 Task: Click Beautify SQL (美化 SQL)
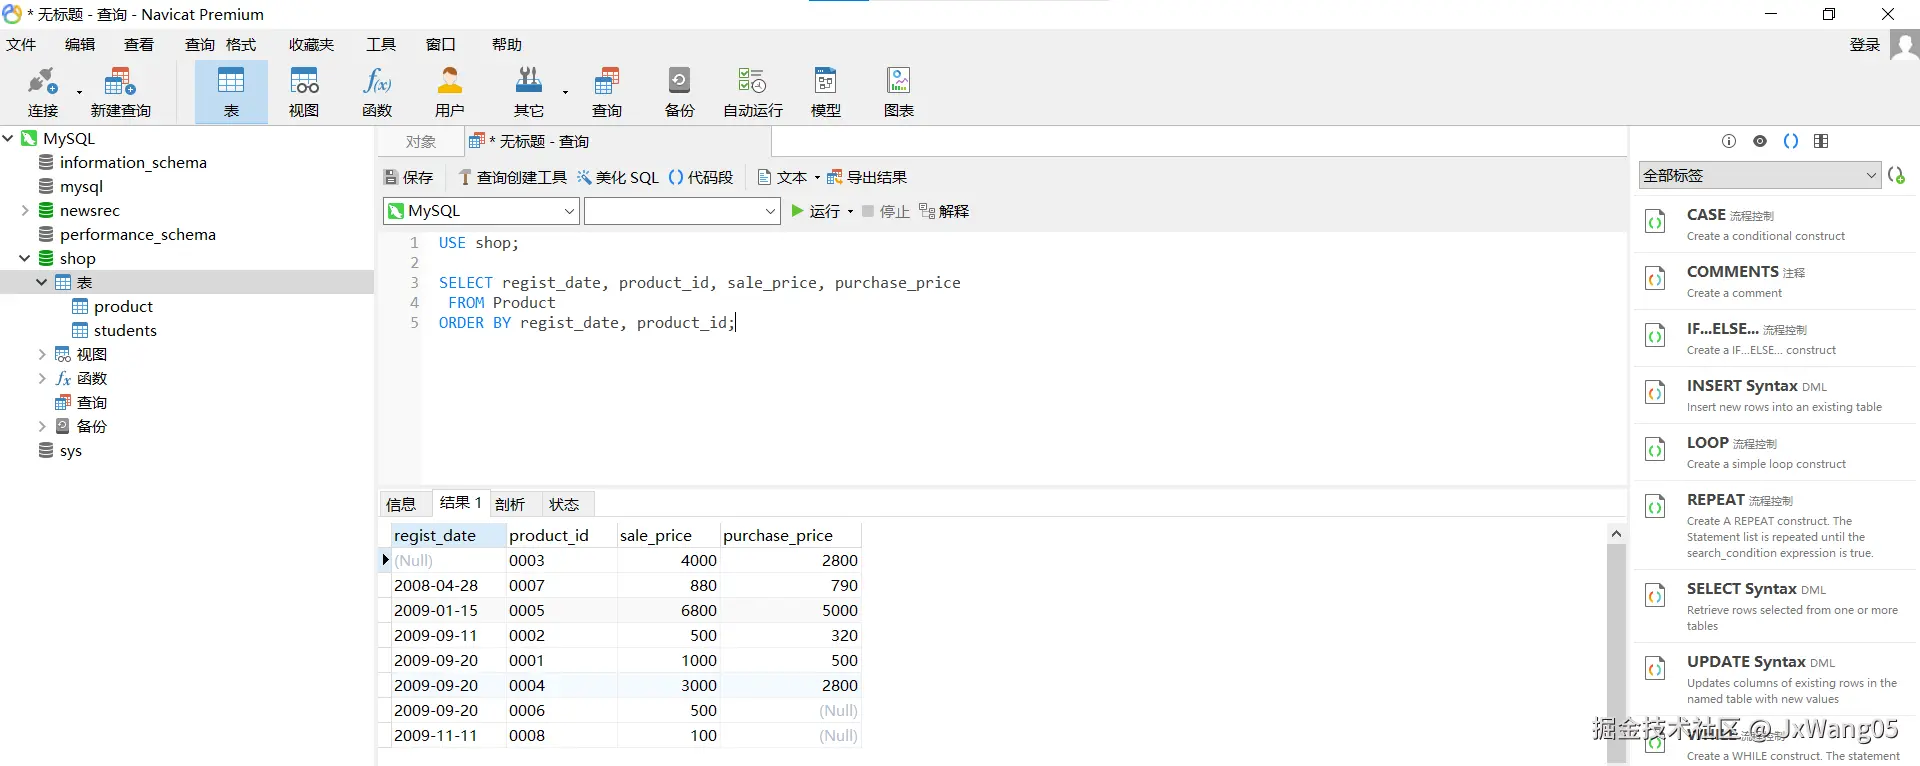[x=618, y=177]
